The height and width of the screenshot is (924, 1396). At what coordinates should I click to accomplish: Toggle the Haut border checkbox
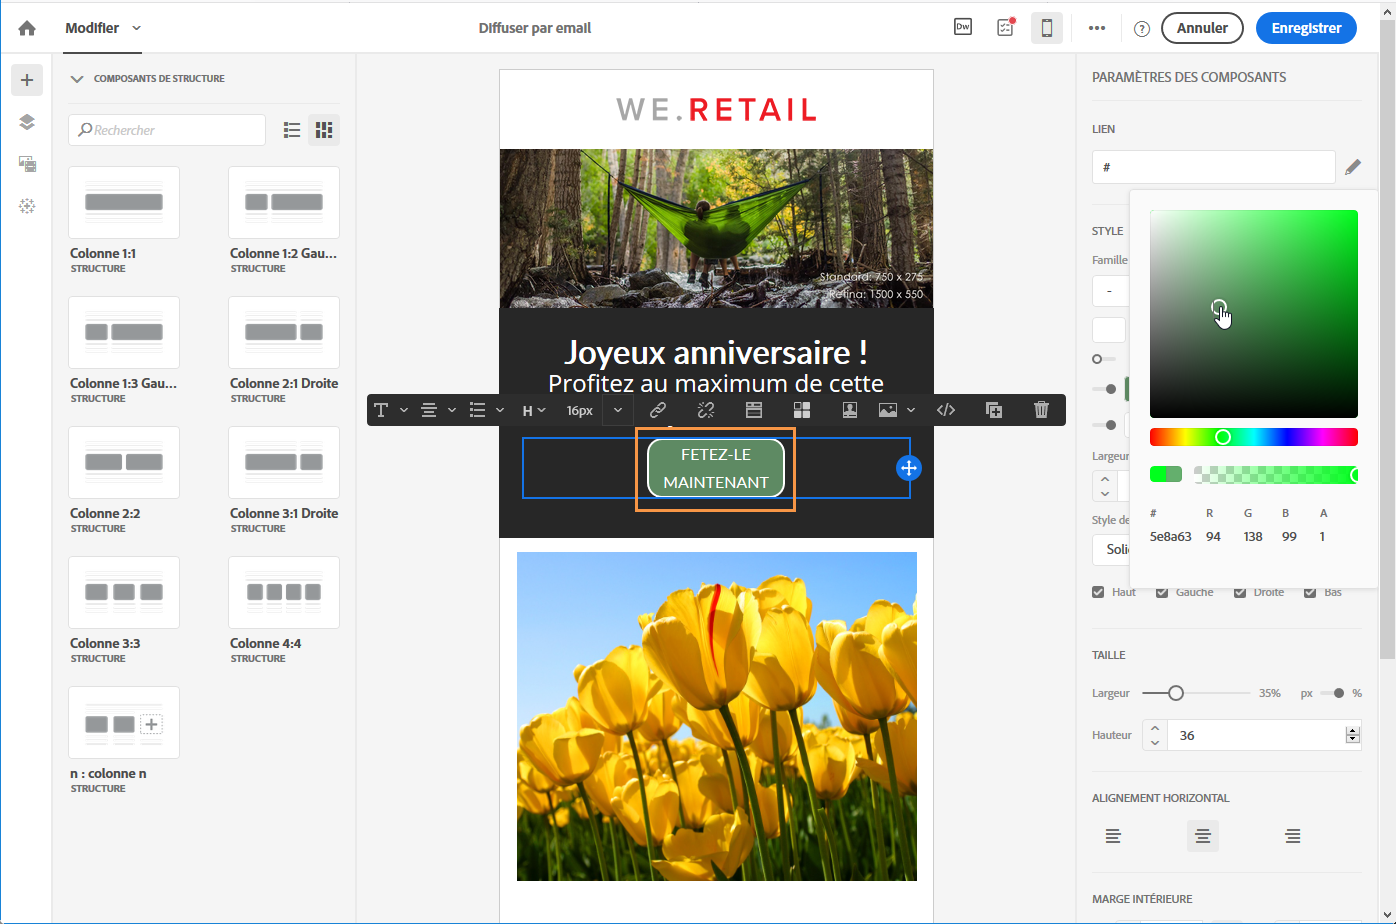point(1098,592)
